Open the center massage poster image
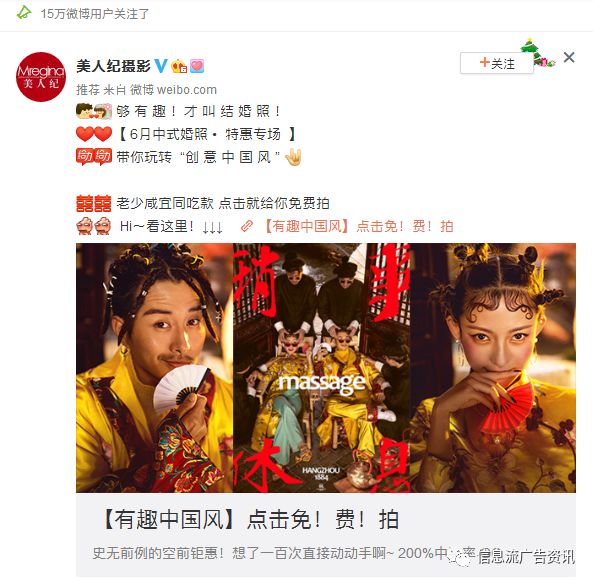This screenshot has width=593, height=583. pyautogui.click(x=321, y=367)
